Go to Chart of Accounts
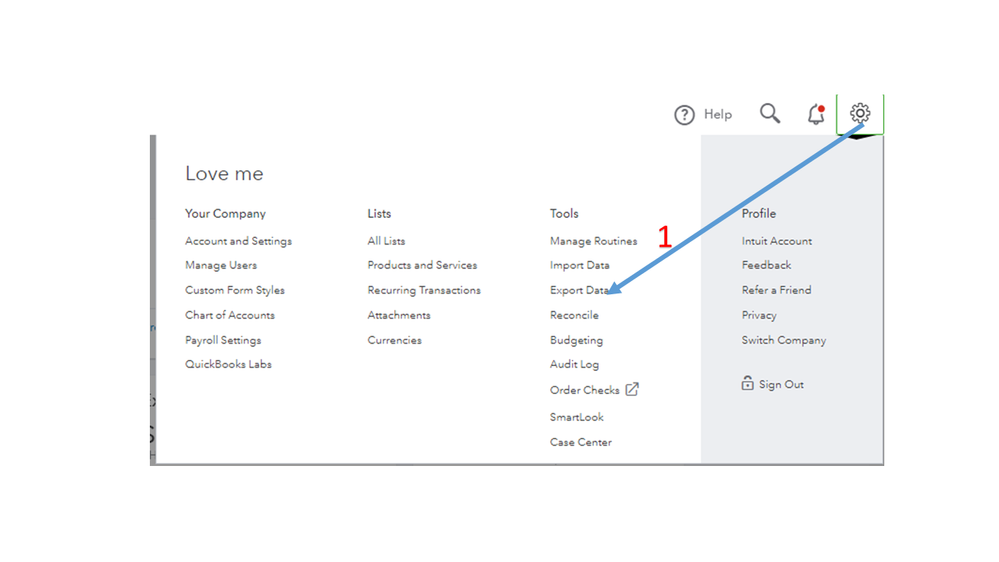 click(x=229, y=315)
